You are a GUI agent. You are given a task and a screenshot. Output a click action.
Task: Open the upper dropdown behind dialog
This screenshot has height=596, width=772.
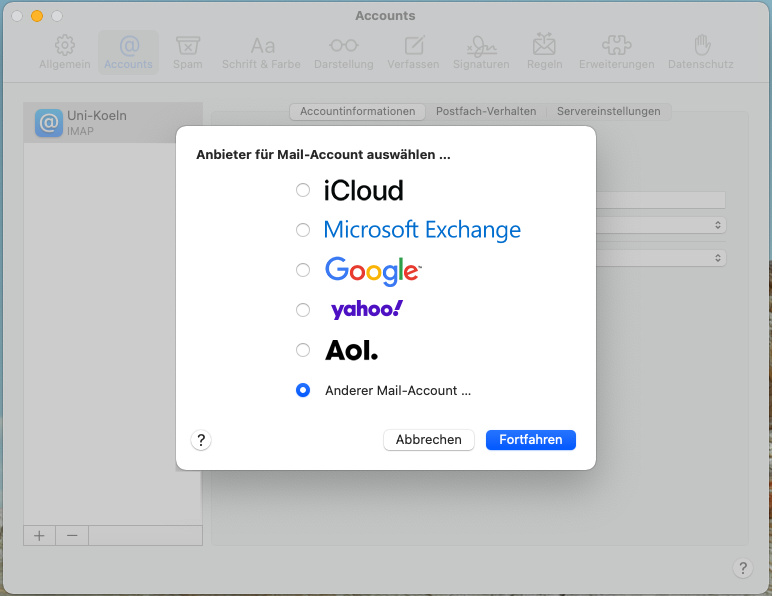661,225
